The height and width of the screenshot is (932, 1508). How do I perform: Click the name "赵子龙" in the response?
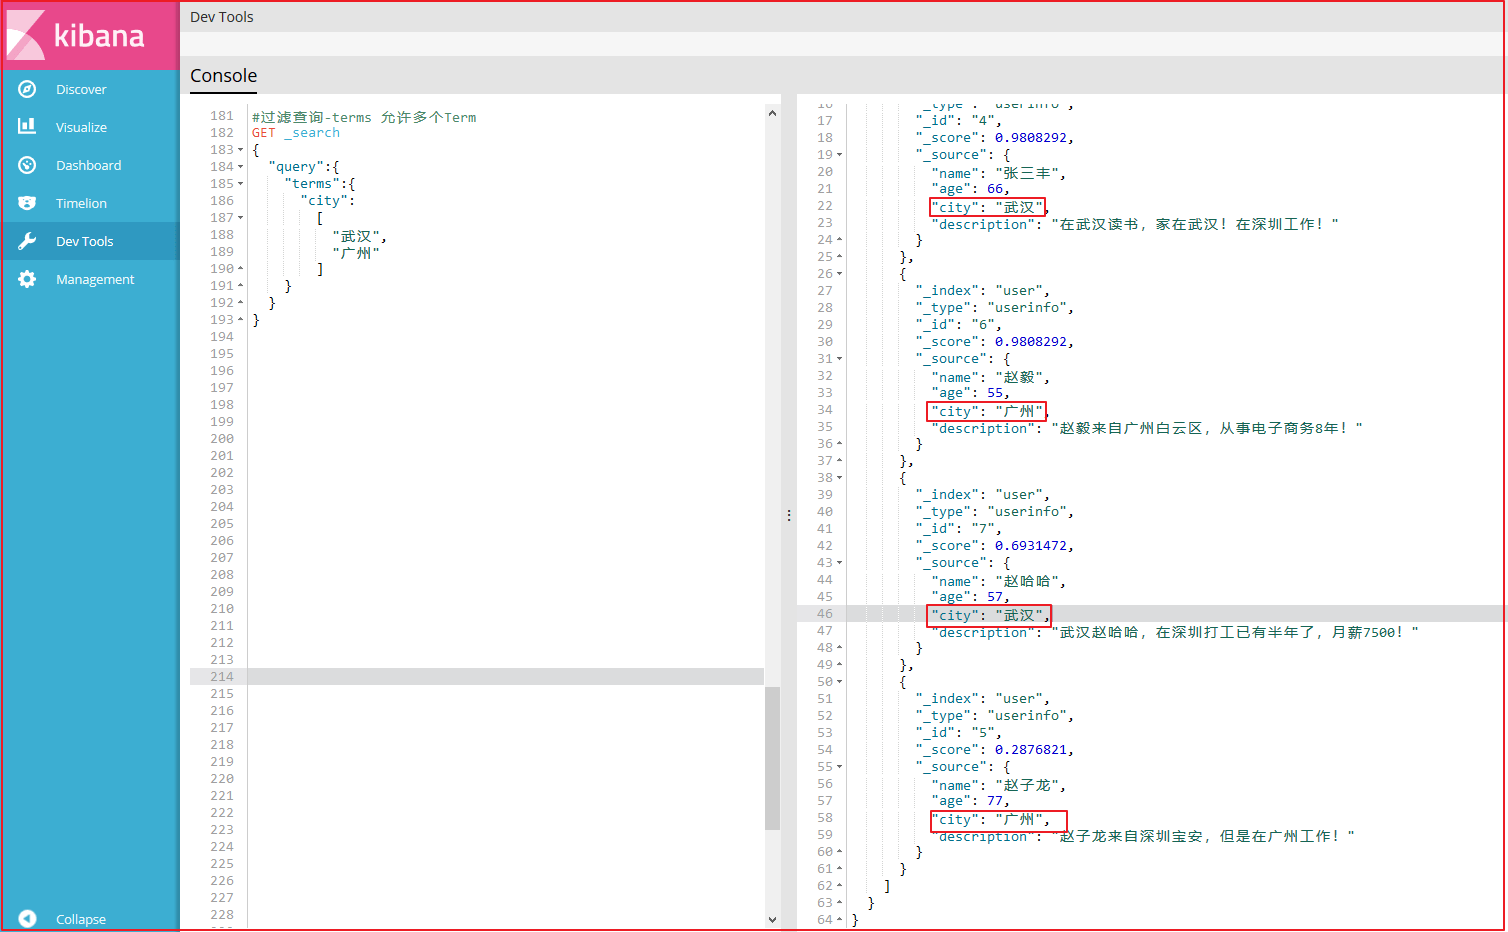coord(1027,785)
